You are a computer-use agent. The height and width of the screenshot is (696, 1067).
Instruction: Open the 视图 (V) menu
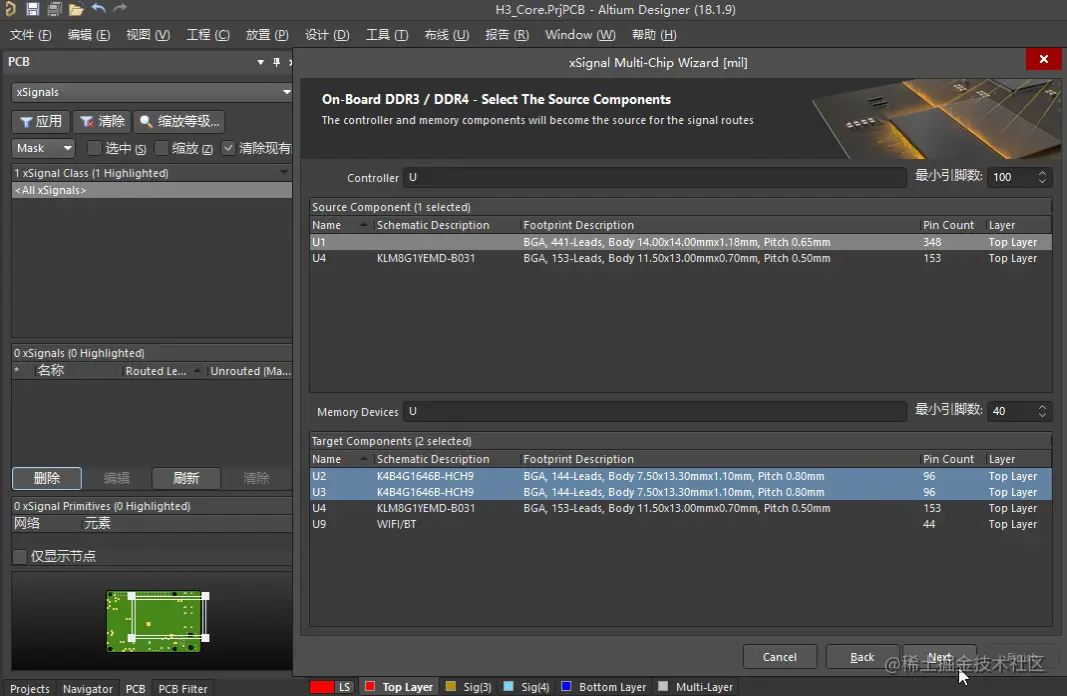148,35
